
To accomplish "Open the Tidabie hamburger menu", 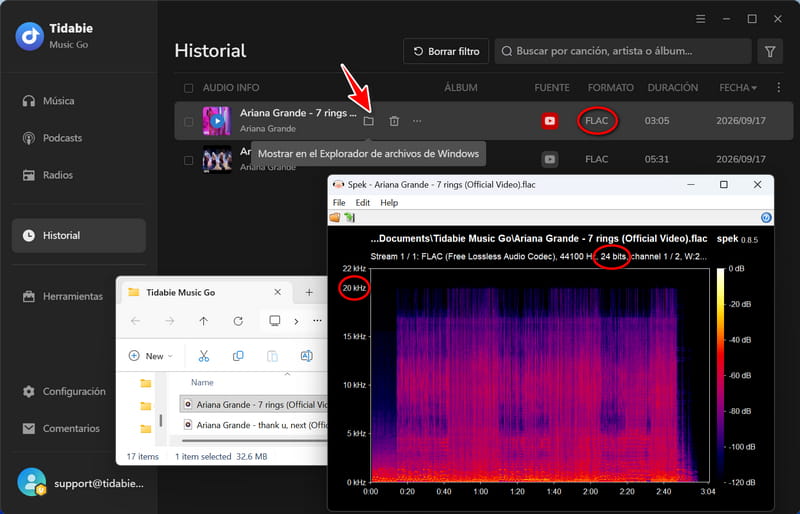I will tap(701, 19).
